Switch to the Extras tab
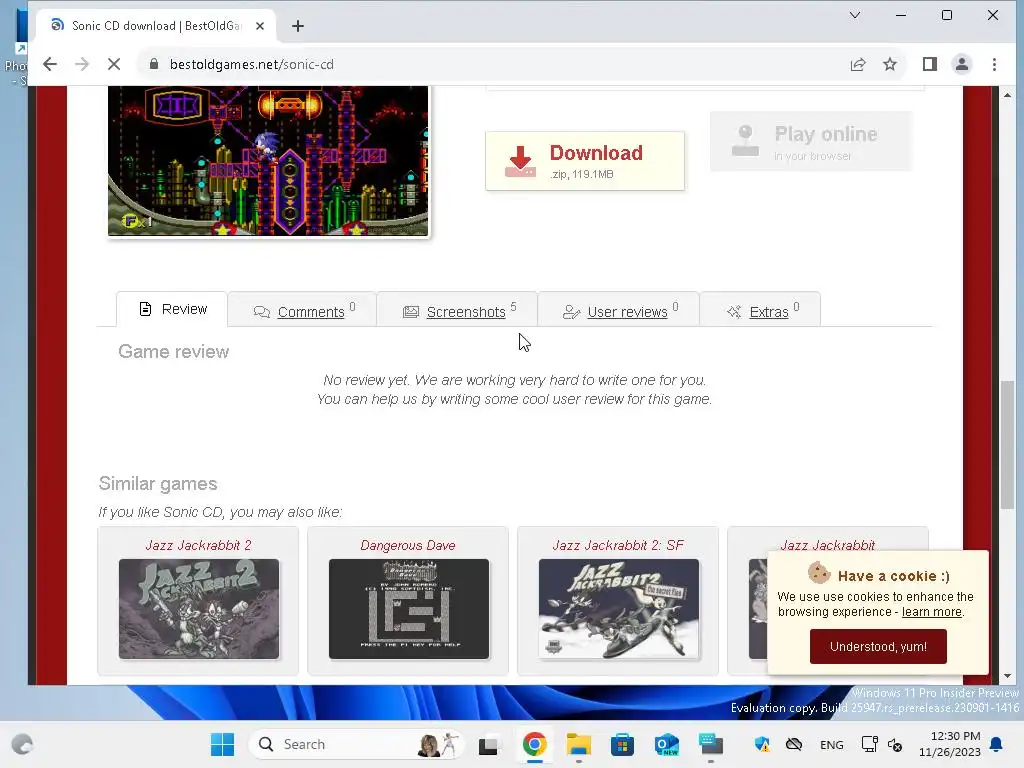Screen dimensions: 1024x768 [x=760, y=310]
